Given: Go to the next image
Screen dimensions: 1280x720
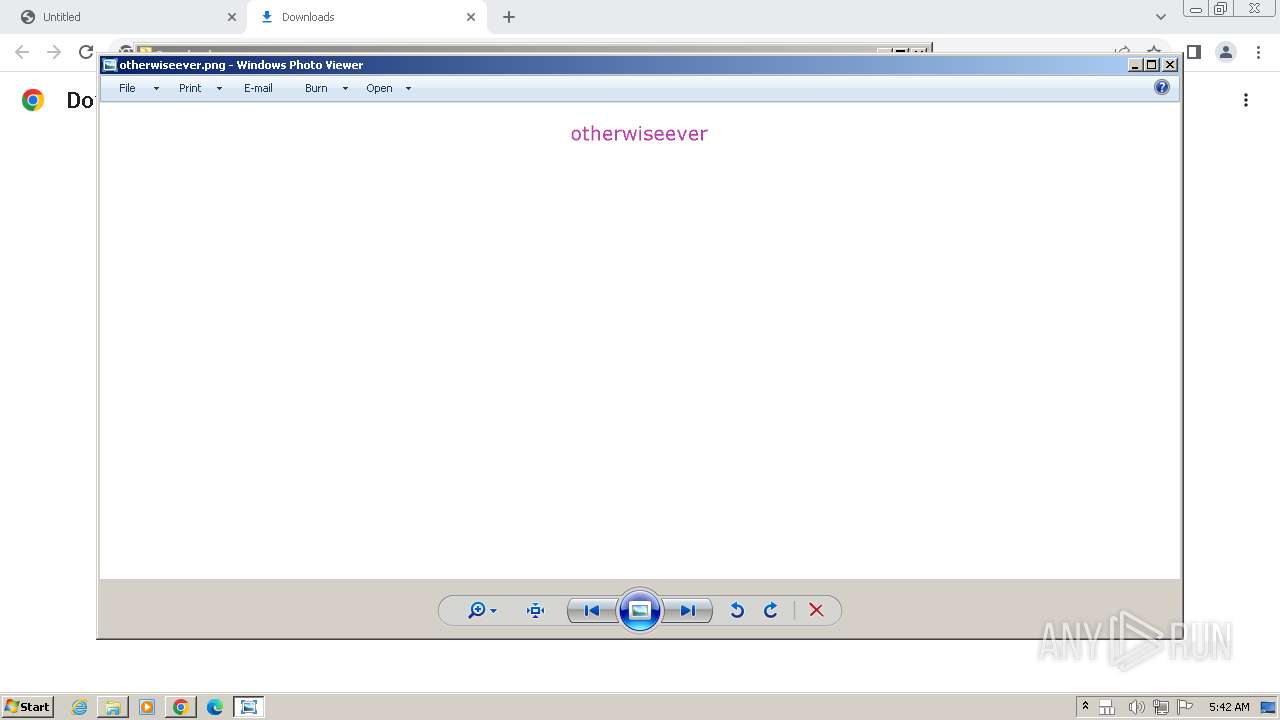Looking at the screenshot, I should coord(688,610).
